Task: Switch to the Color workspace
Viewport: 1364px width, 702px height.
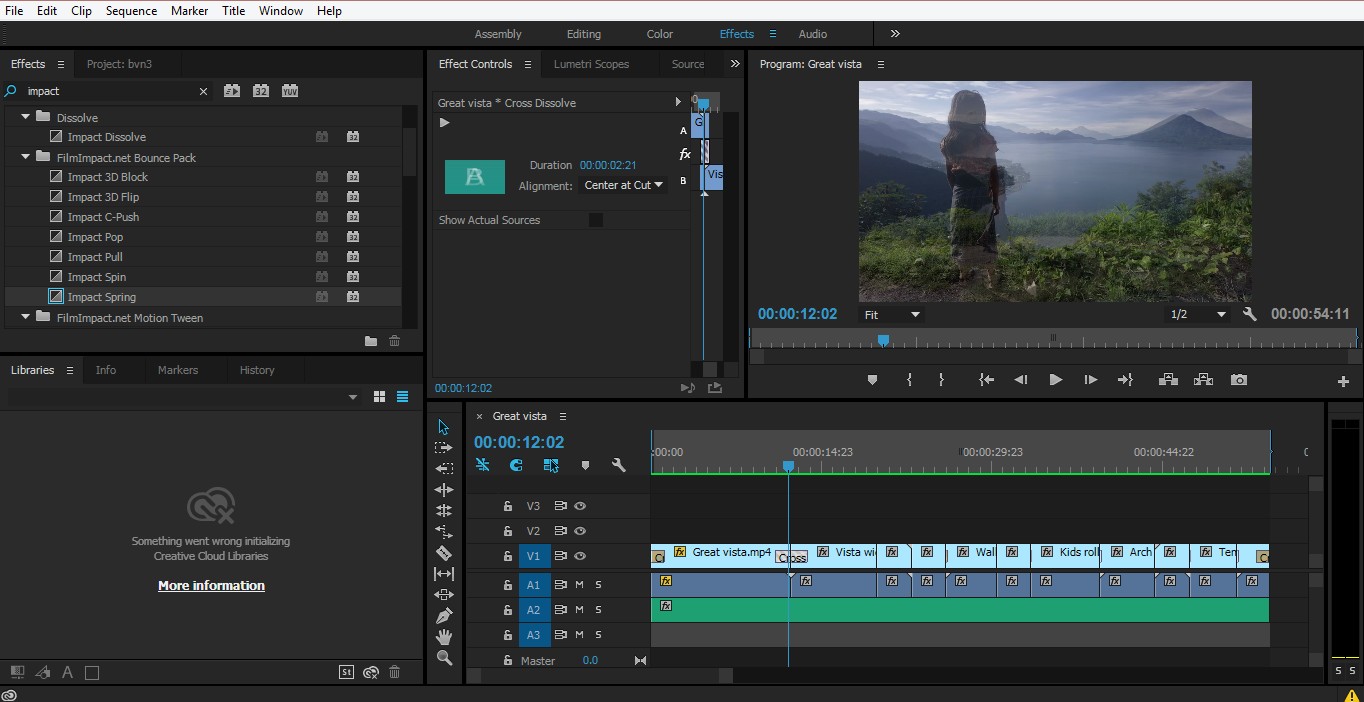Action: [660, 34]
